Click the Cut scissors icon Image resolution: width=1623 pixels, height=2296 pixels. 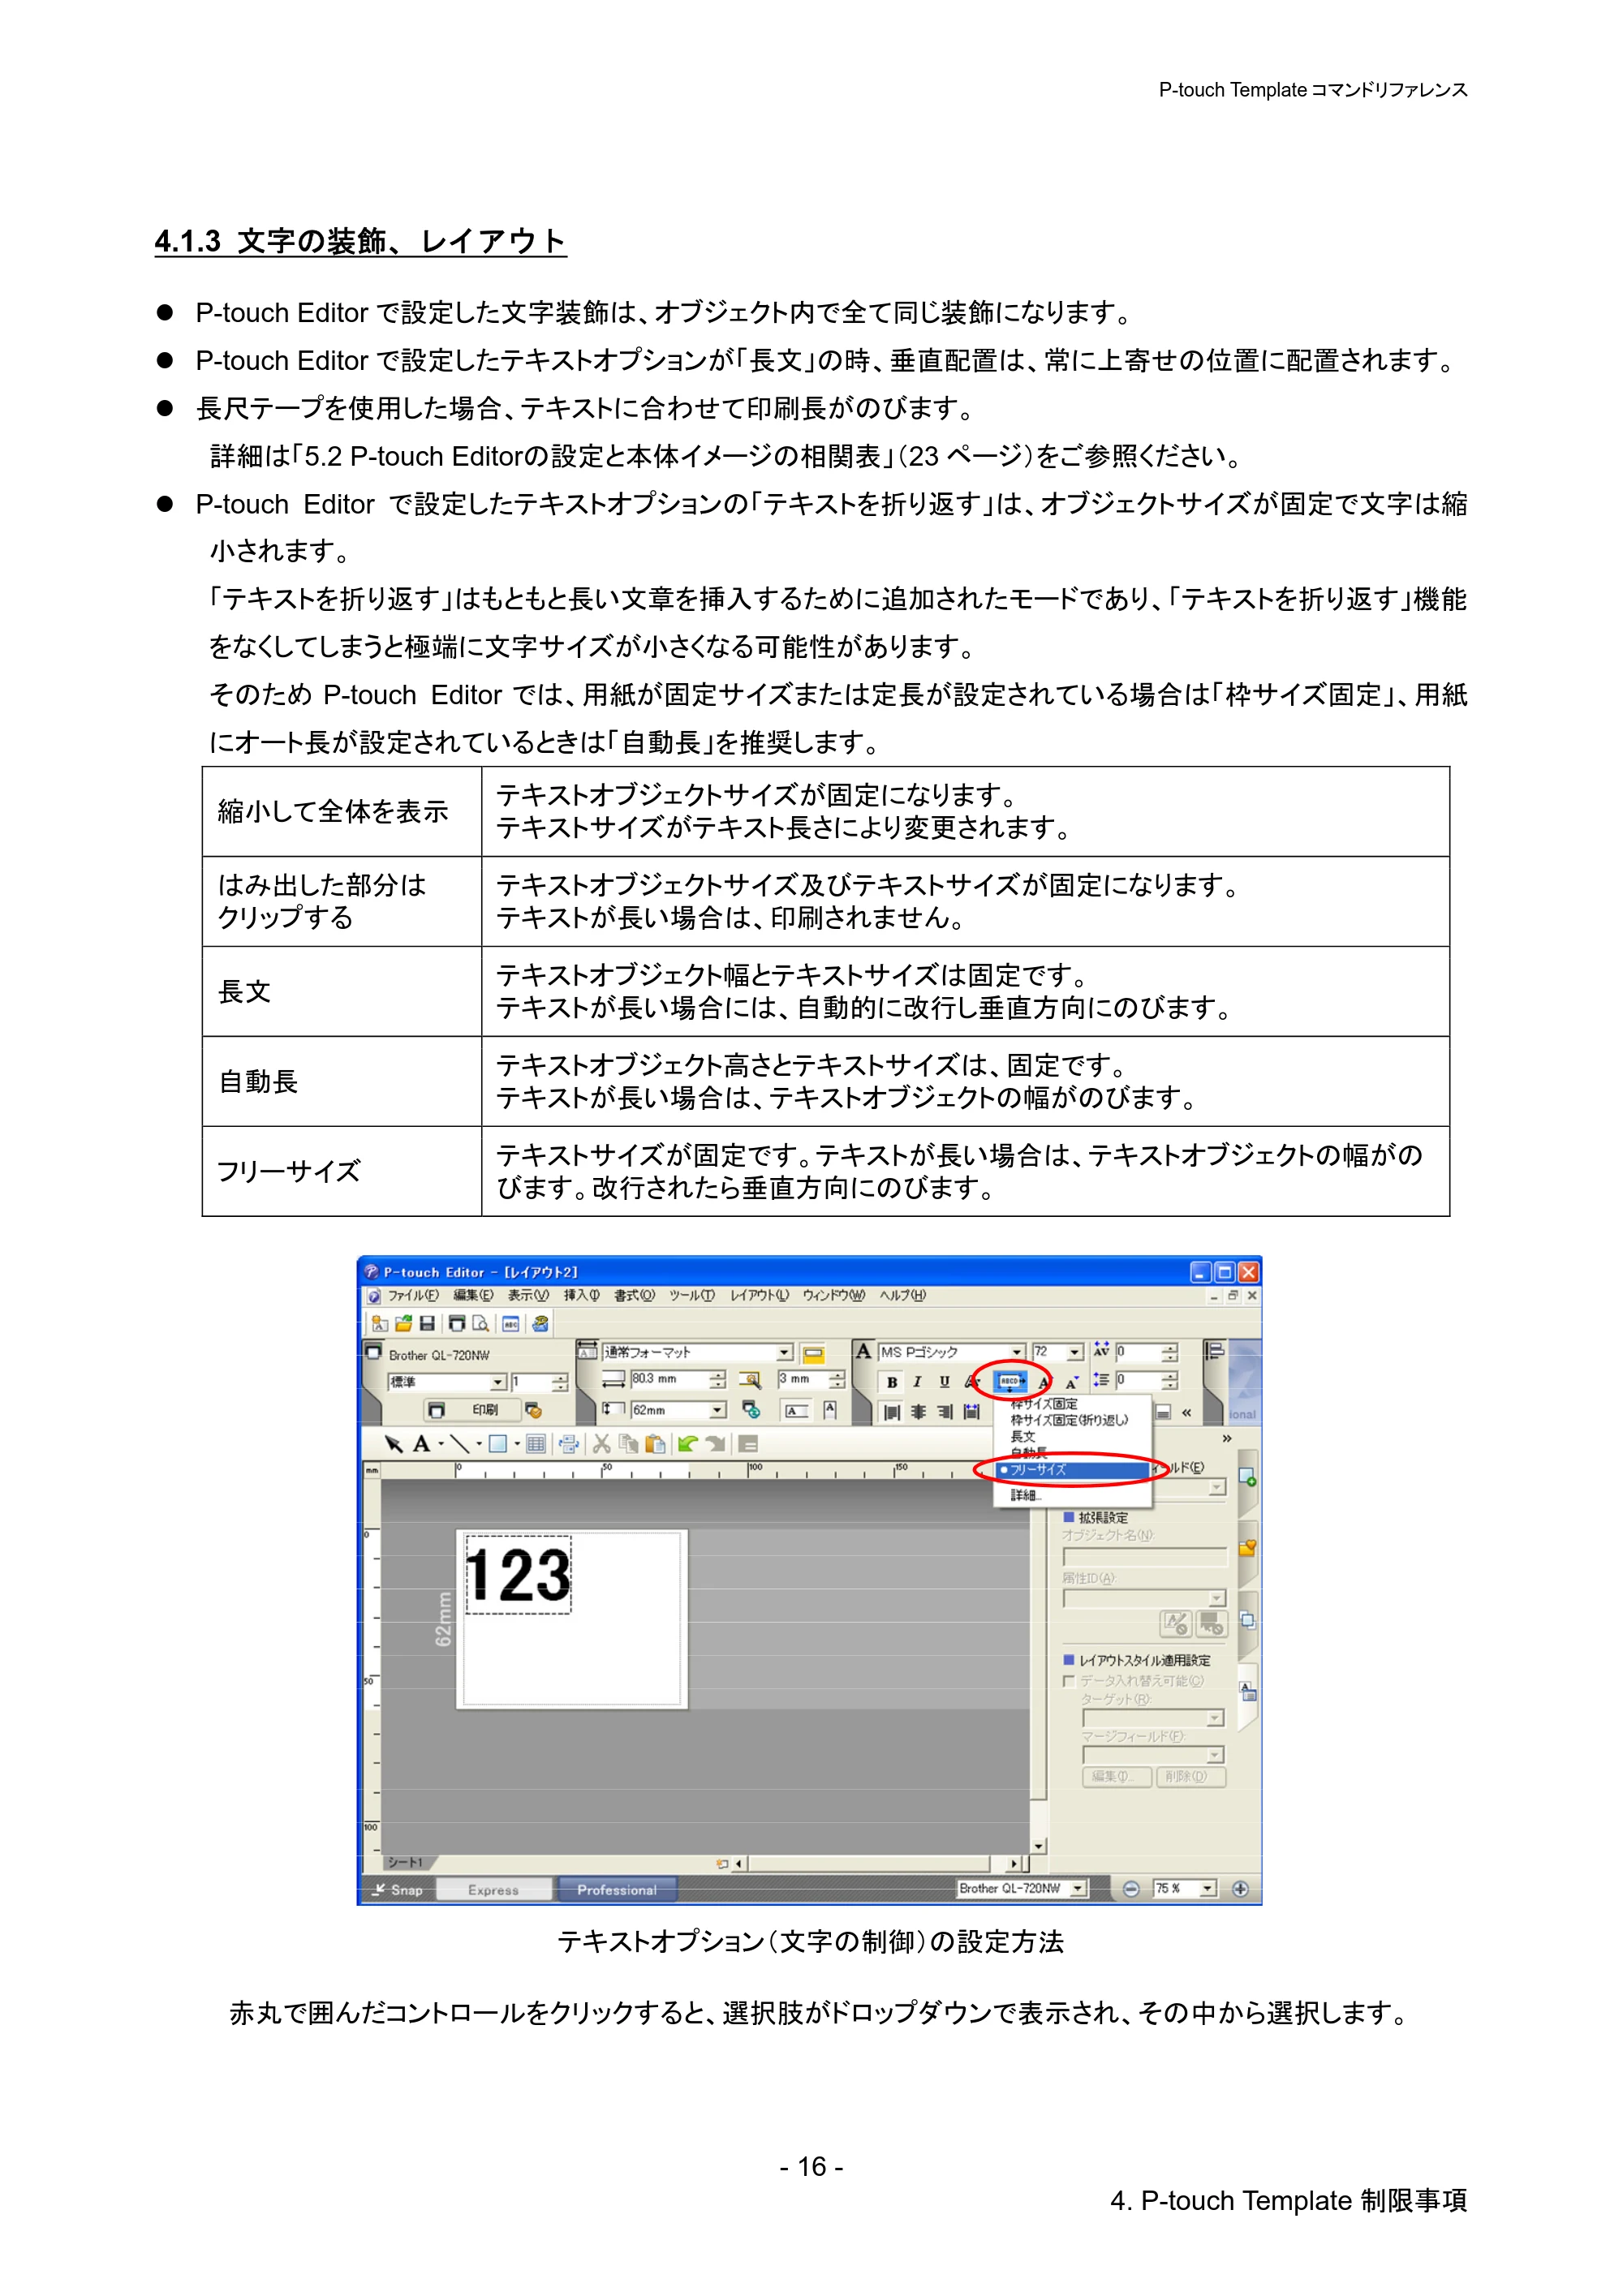pyautogui.click(x=601, y=1443)
